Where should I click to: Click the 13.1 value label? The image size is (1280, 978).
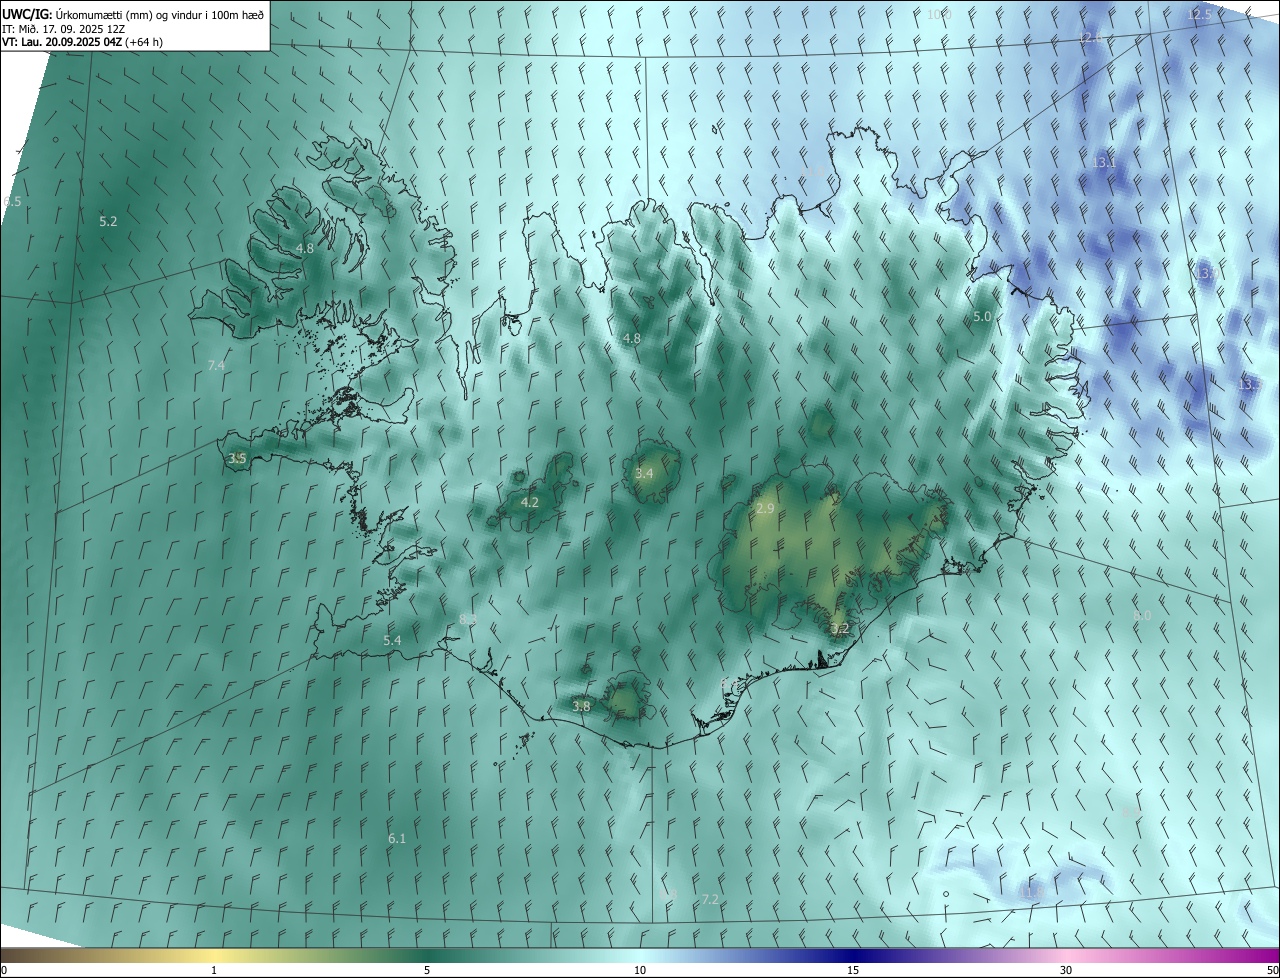coord(1104,162)
